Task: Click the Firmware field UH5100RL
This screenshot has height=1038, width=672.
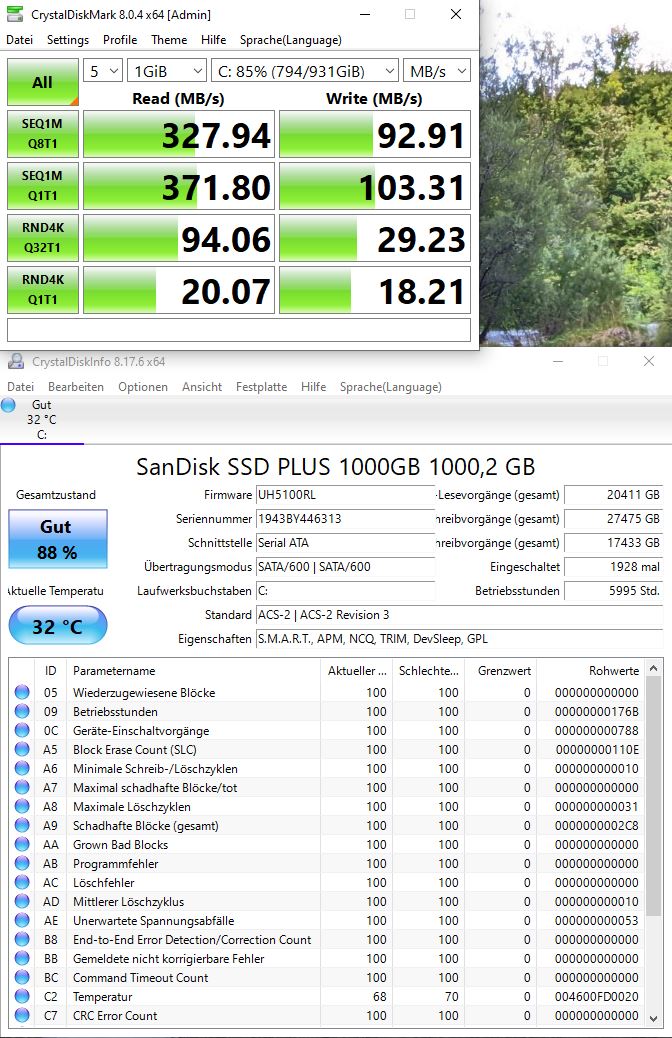Action: tap(345, 495)
